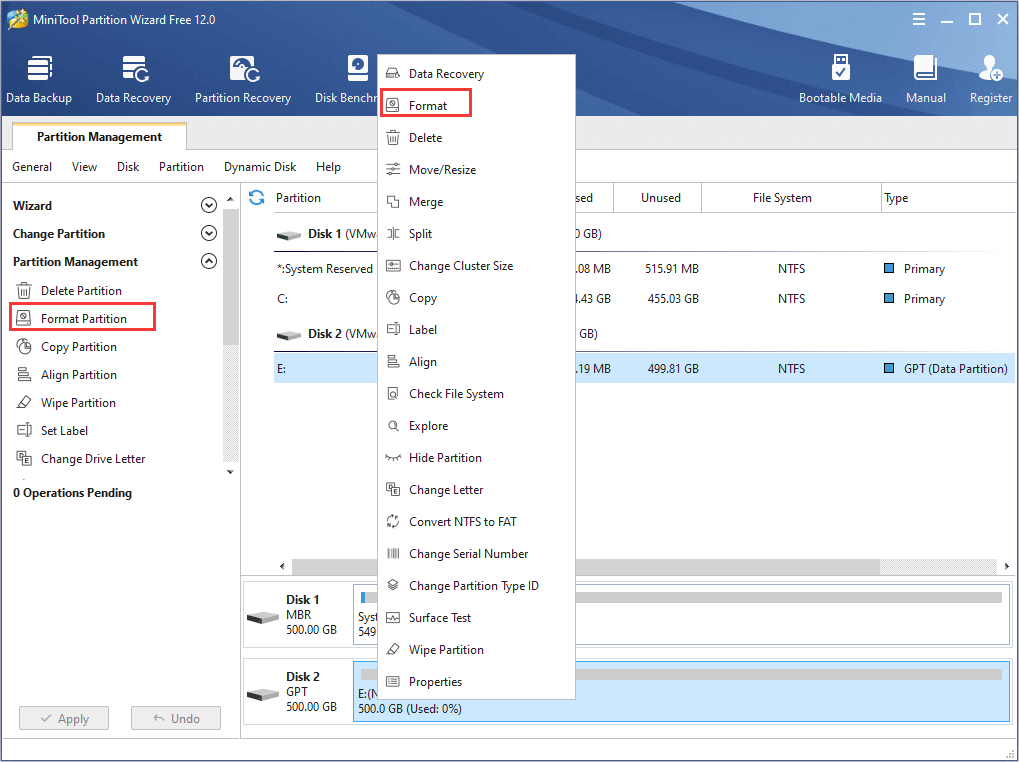Select Delete in the context menu
The height and width of the screenshot is (762, 1019).
[x=476, y=138]
